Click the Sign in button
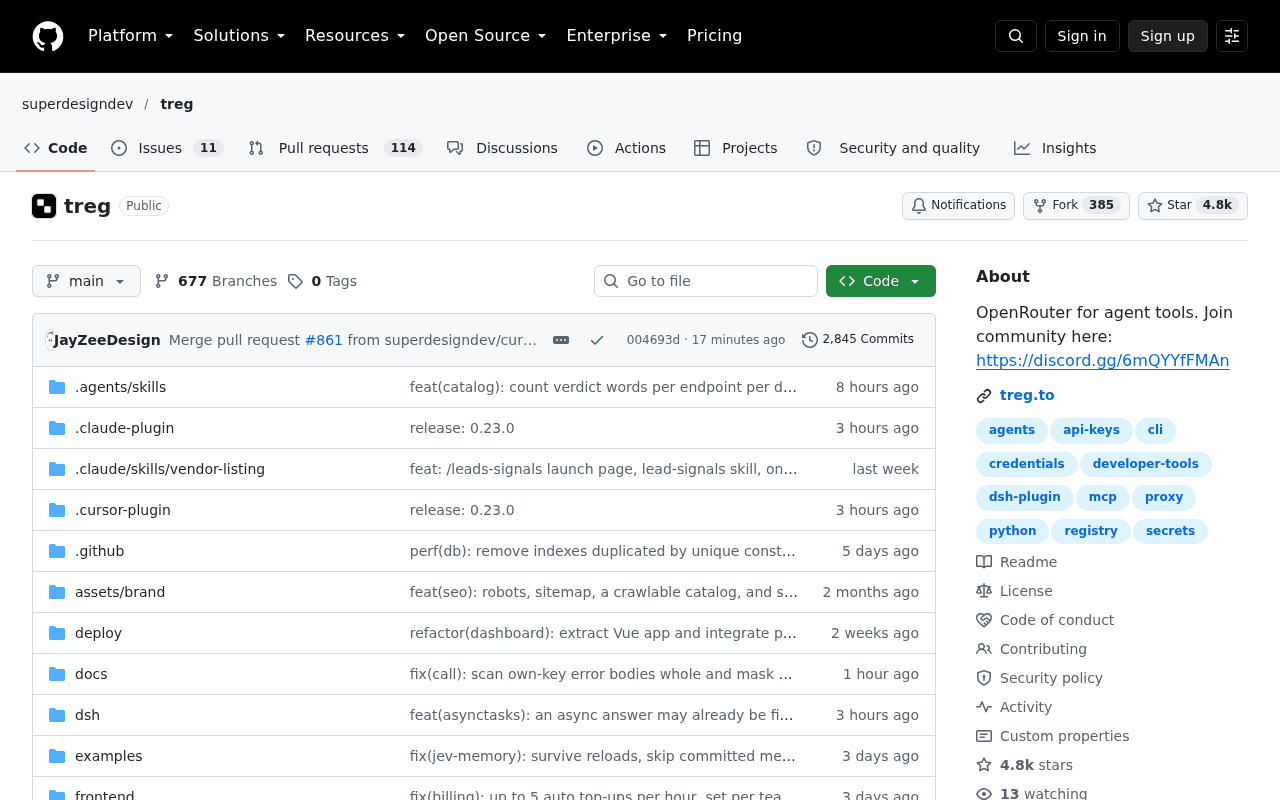Screen dimensions: 1280x800 click(1082, 36)
